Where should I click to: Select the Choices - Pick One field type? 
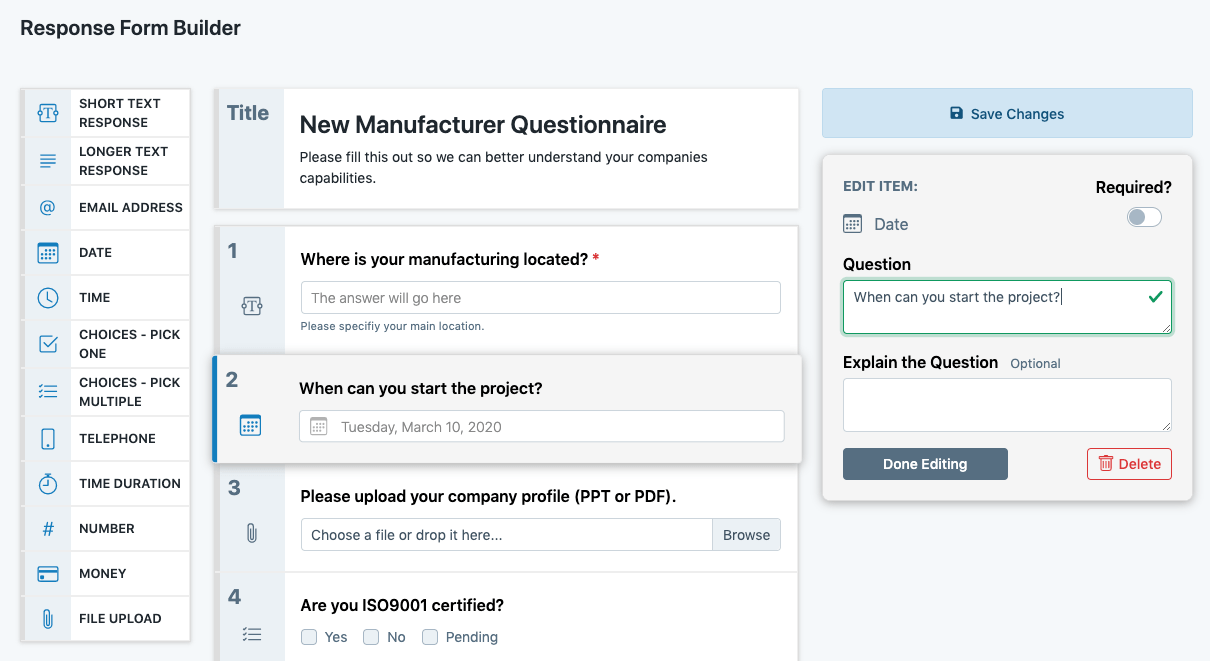[47, 343]
